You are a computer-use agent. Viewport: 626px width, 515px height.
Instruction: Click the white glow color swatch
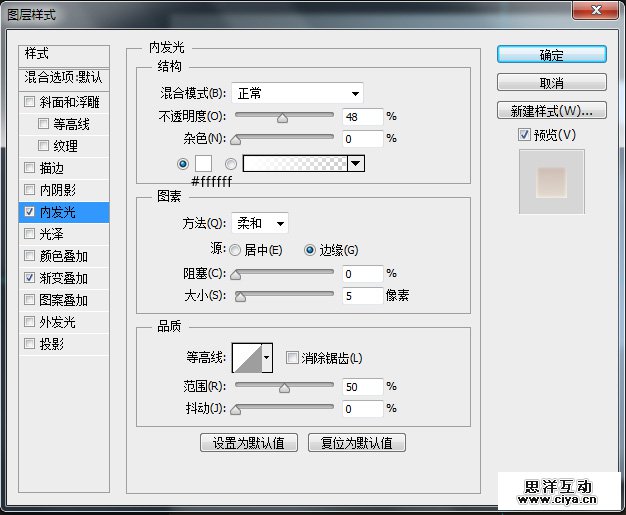click(x=203, y=164)
